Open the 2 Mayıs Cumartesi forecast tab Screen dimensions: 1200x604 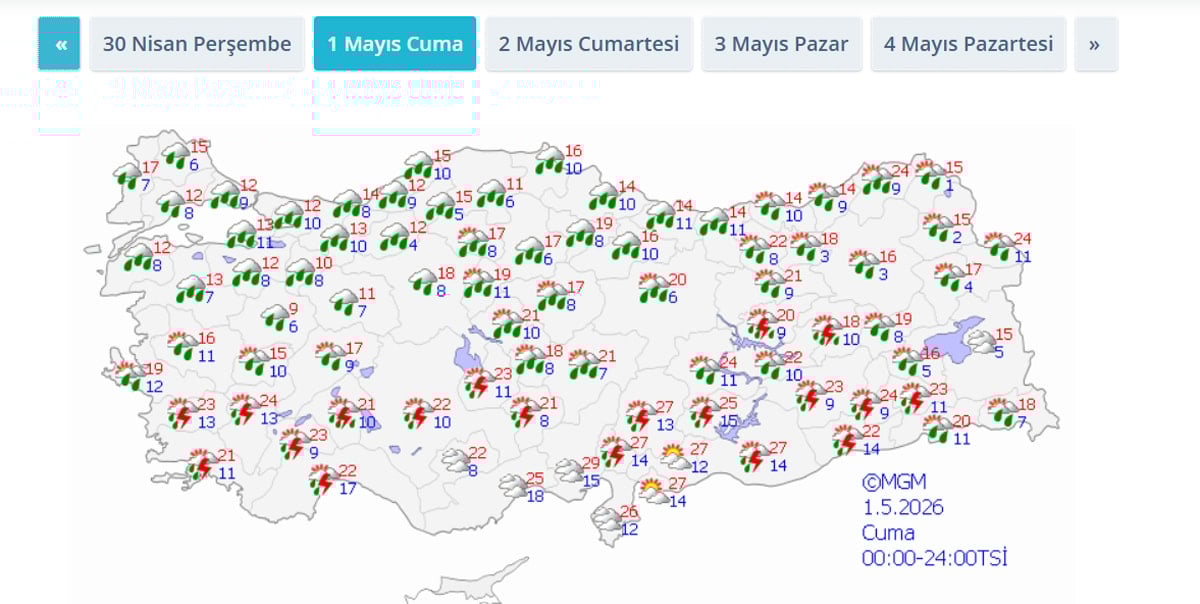click(589, 44)
